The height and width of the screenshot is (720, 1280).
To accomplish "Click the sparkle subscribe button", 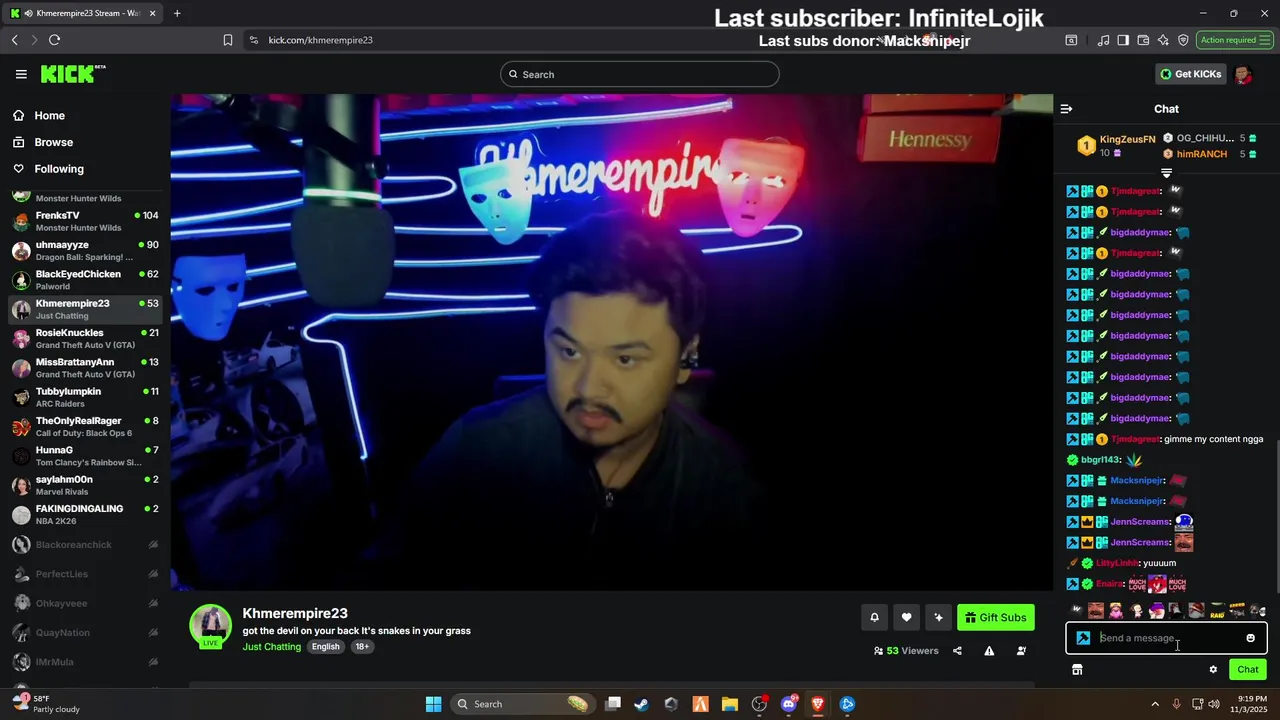I will pyautogui.click(x=938, y=618).
